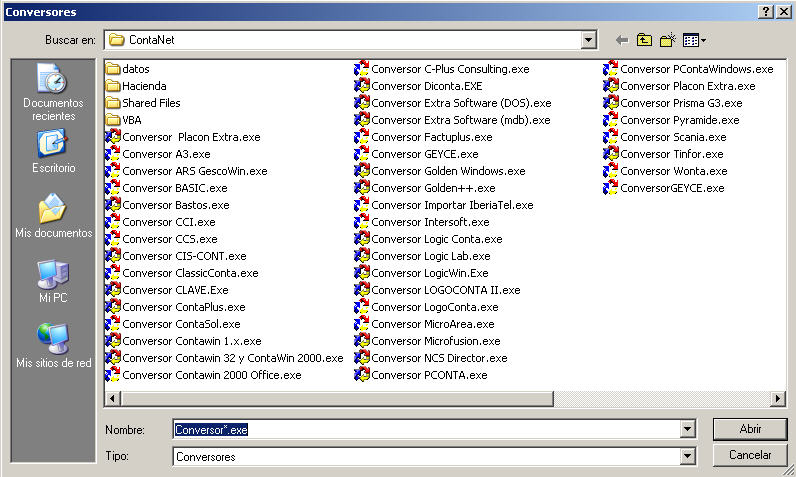Select file Conversor CCS.exe
This screenshot has height=477, width=796.
(x=161, y=239)
